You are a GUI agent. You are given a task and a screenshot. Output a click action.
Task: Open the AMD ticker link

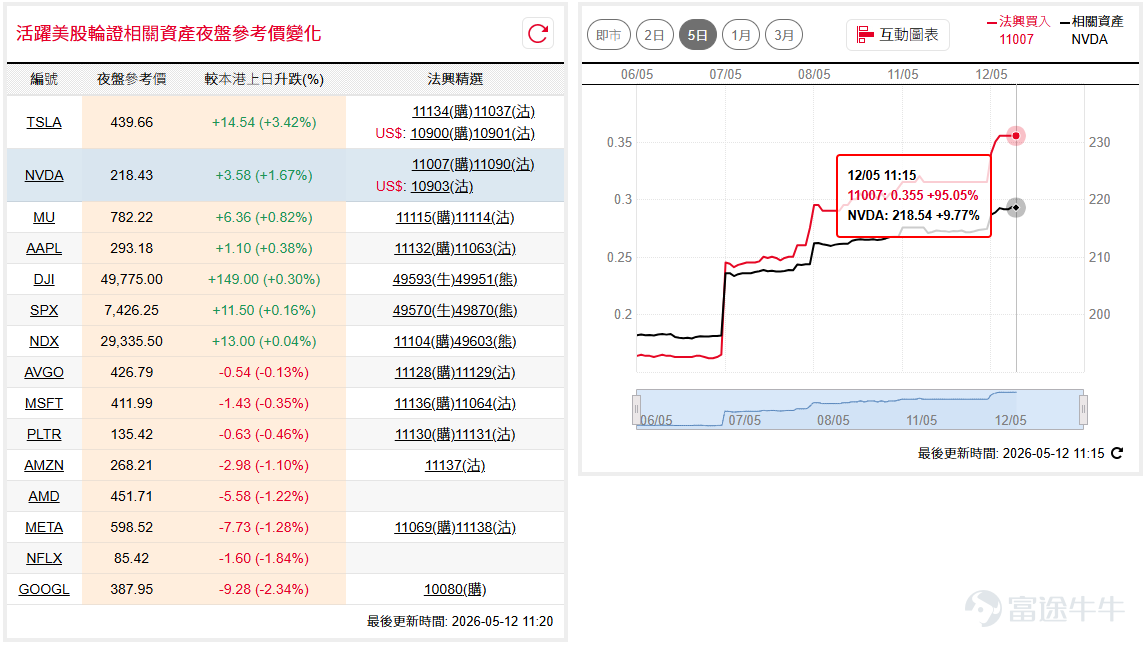tap(44, 497)
